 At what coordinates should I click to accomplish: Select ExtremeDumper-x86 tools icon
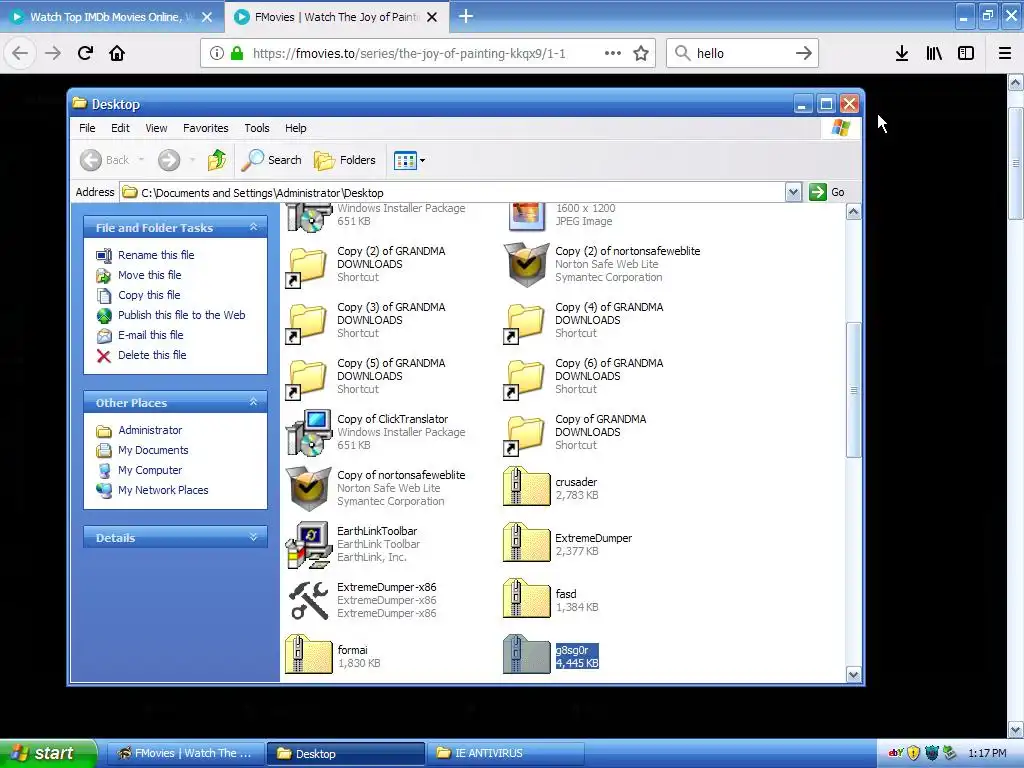tap(308, 600)
